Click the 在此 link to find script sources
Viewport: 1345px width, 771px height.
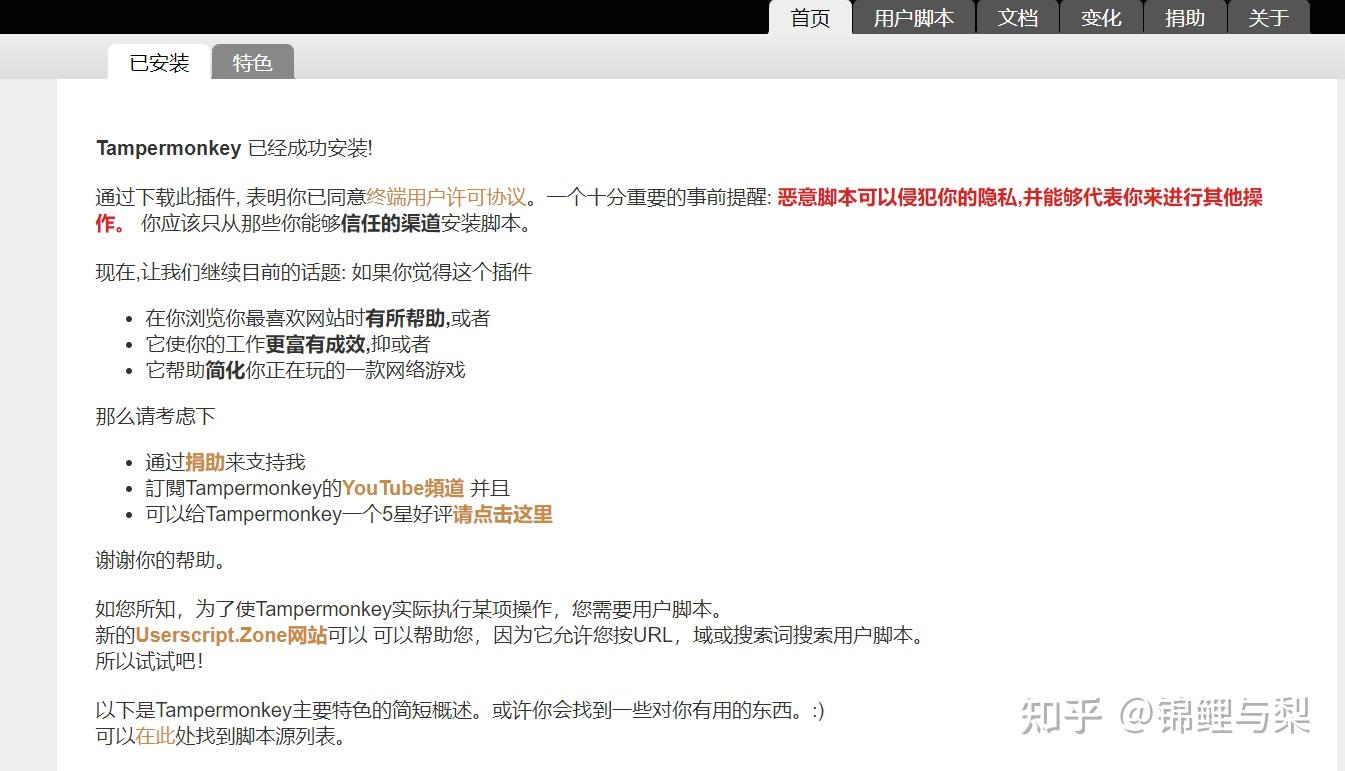click(155, 737)
